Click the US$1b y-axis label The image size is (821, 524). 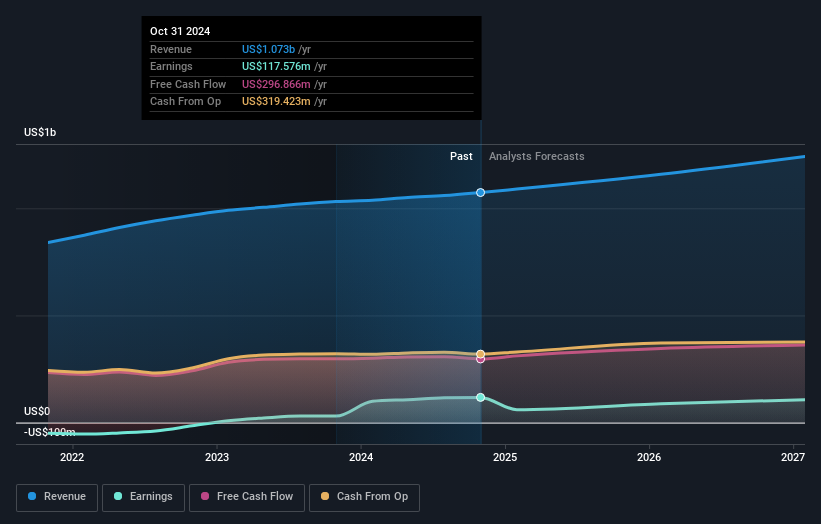[40, 132]
